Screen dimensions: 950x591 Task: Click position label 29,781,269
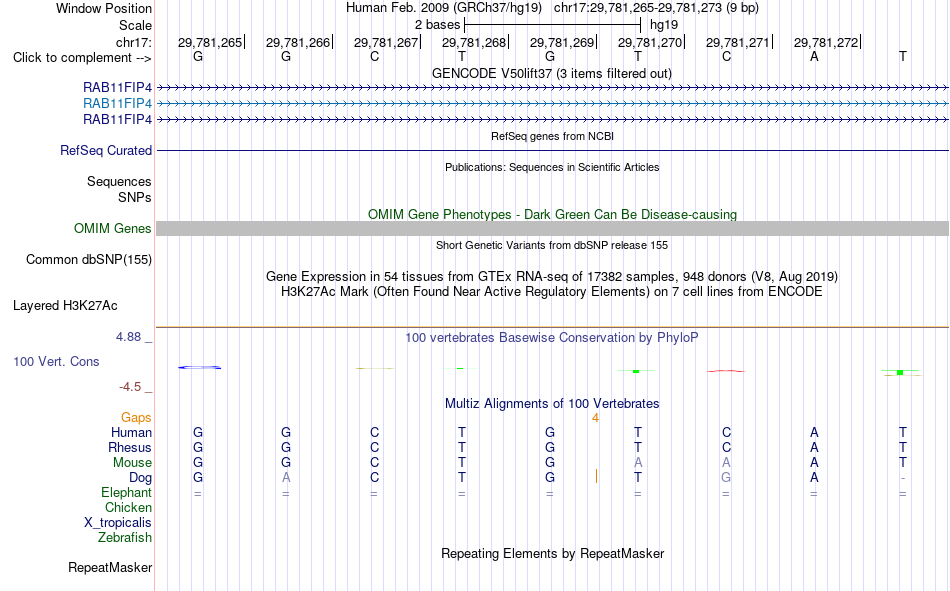point(562,42)
